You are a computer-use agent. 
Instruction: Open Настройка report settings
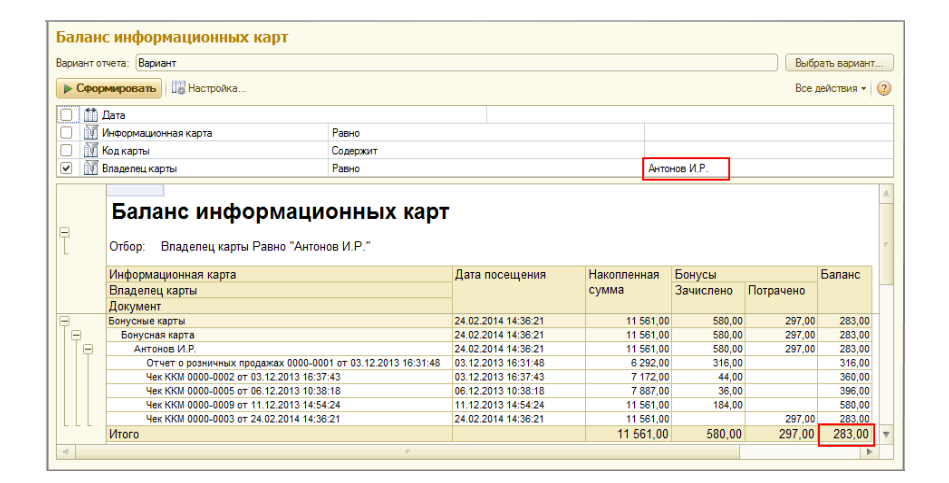click(208, 89)
